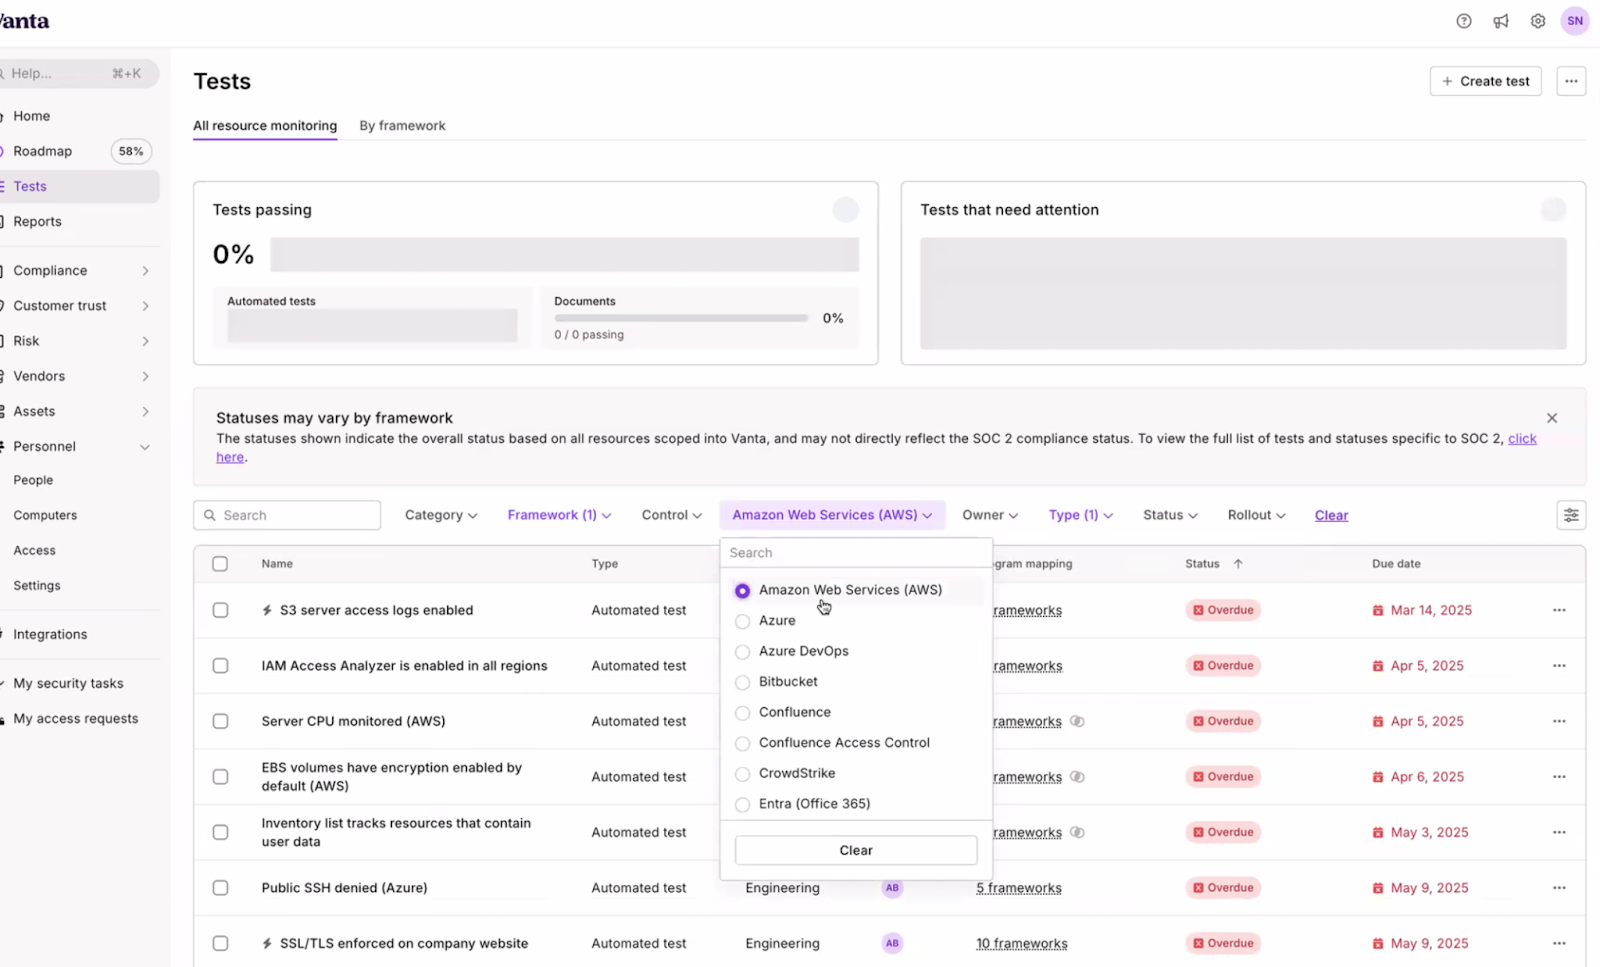Click AB owner avatar in Public SSH denied row

pyautogui.click(x=892, y=888)
